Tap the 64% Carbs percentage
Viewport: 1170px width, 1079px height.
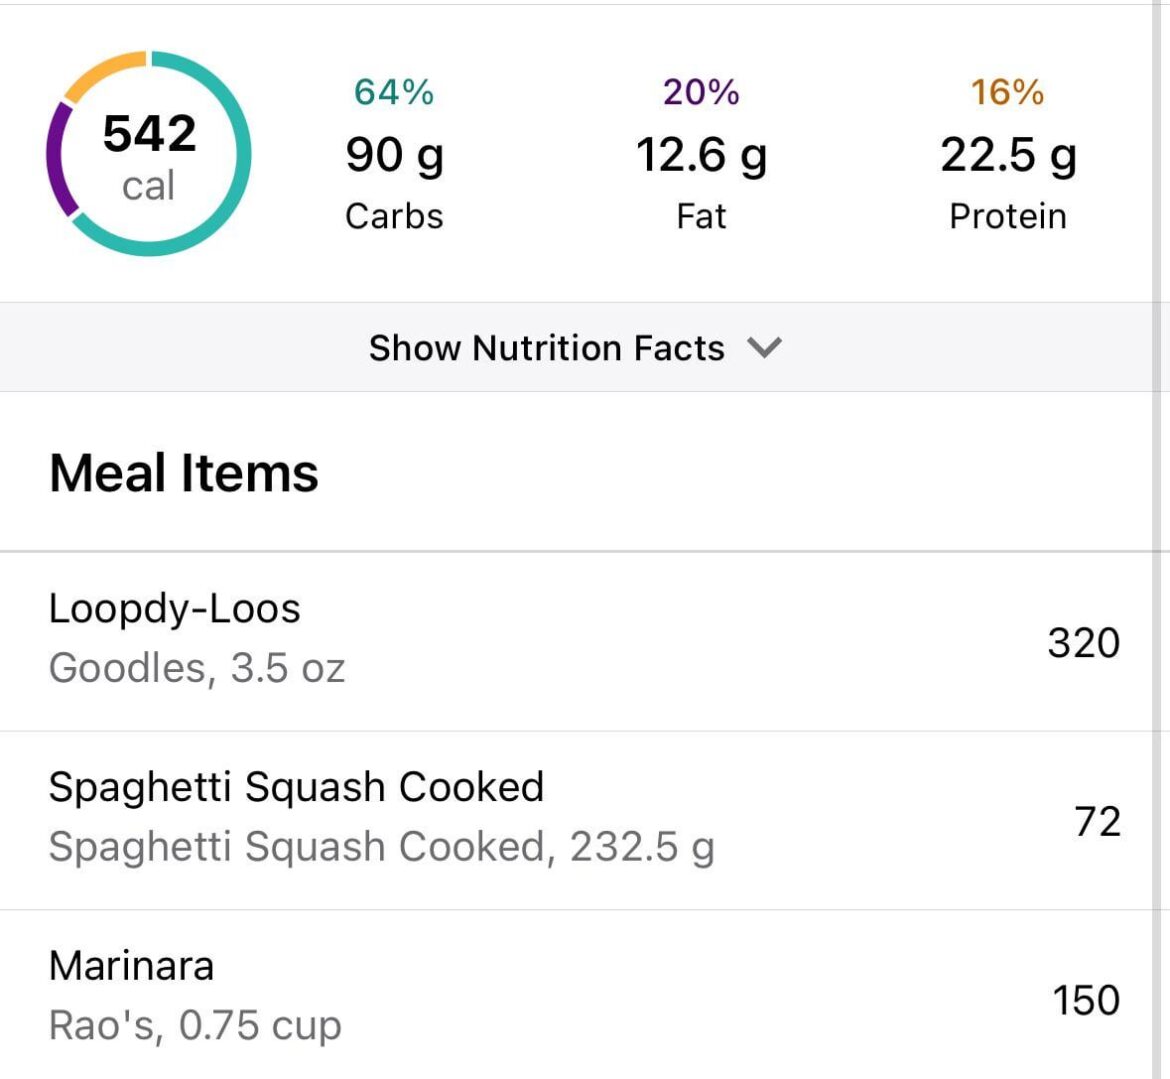(x=394, y=95)
